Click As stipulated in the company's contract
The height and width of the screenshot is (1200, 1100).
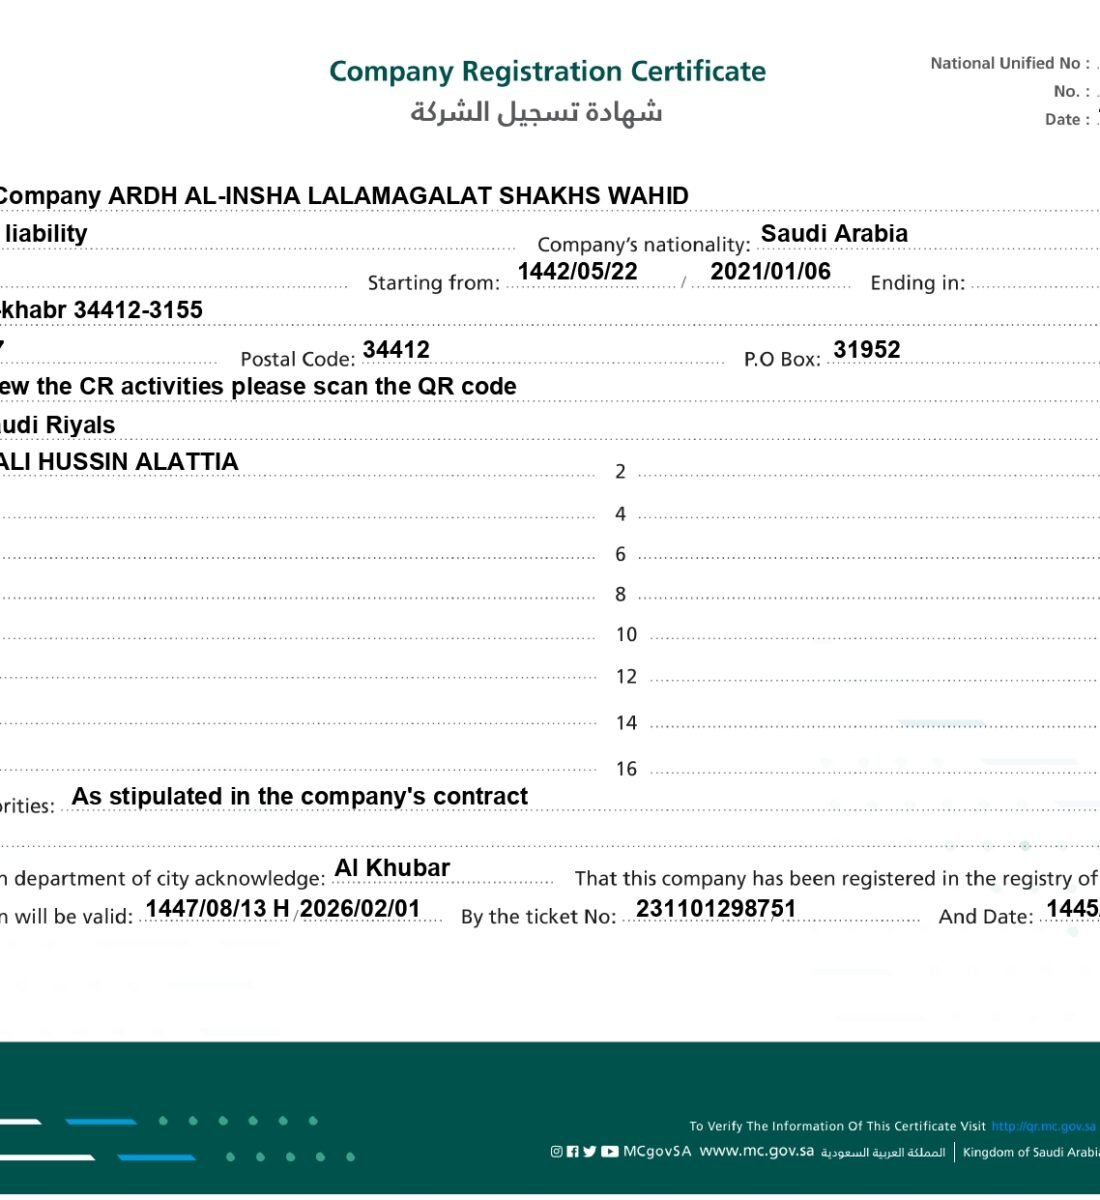[x=300, y=797]
